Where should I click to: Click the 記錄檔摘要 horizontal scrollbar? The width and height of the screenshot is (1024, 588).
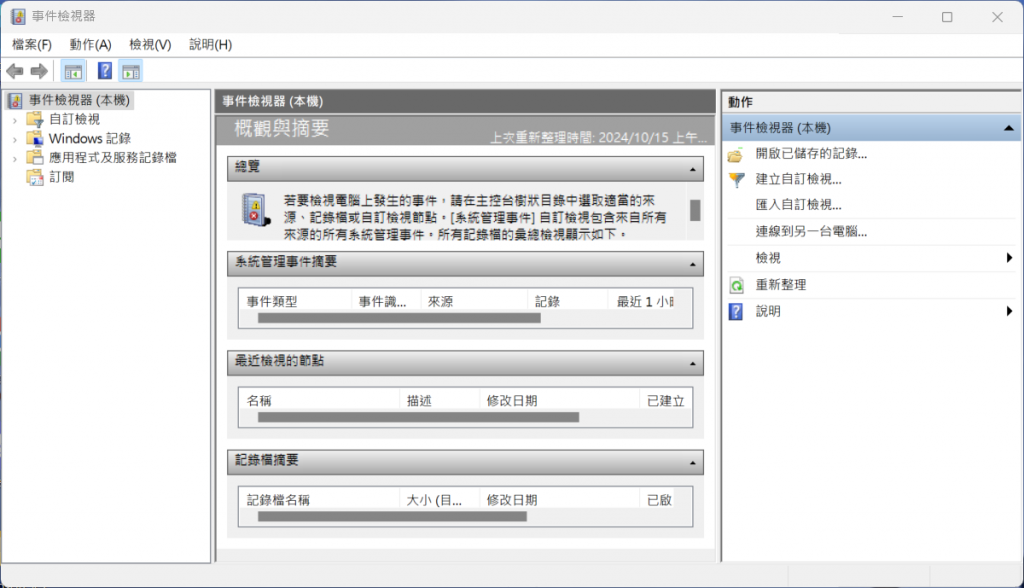(392, 517)
